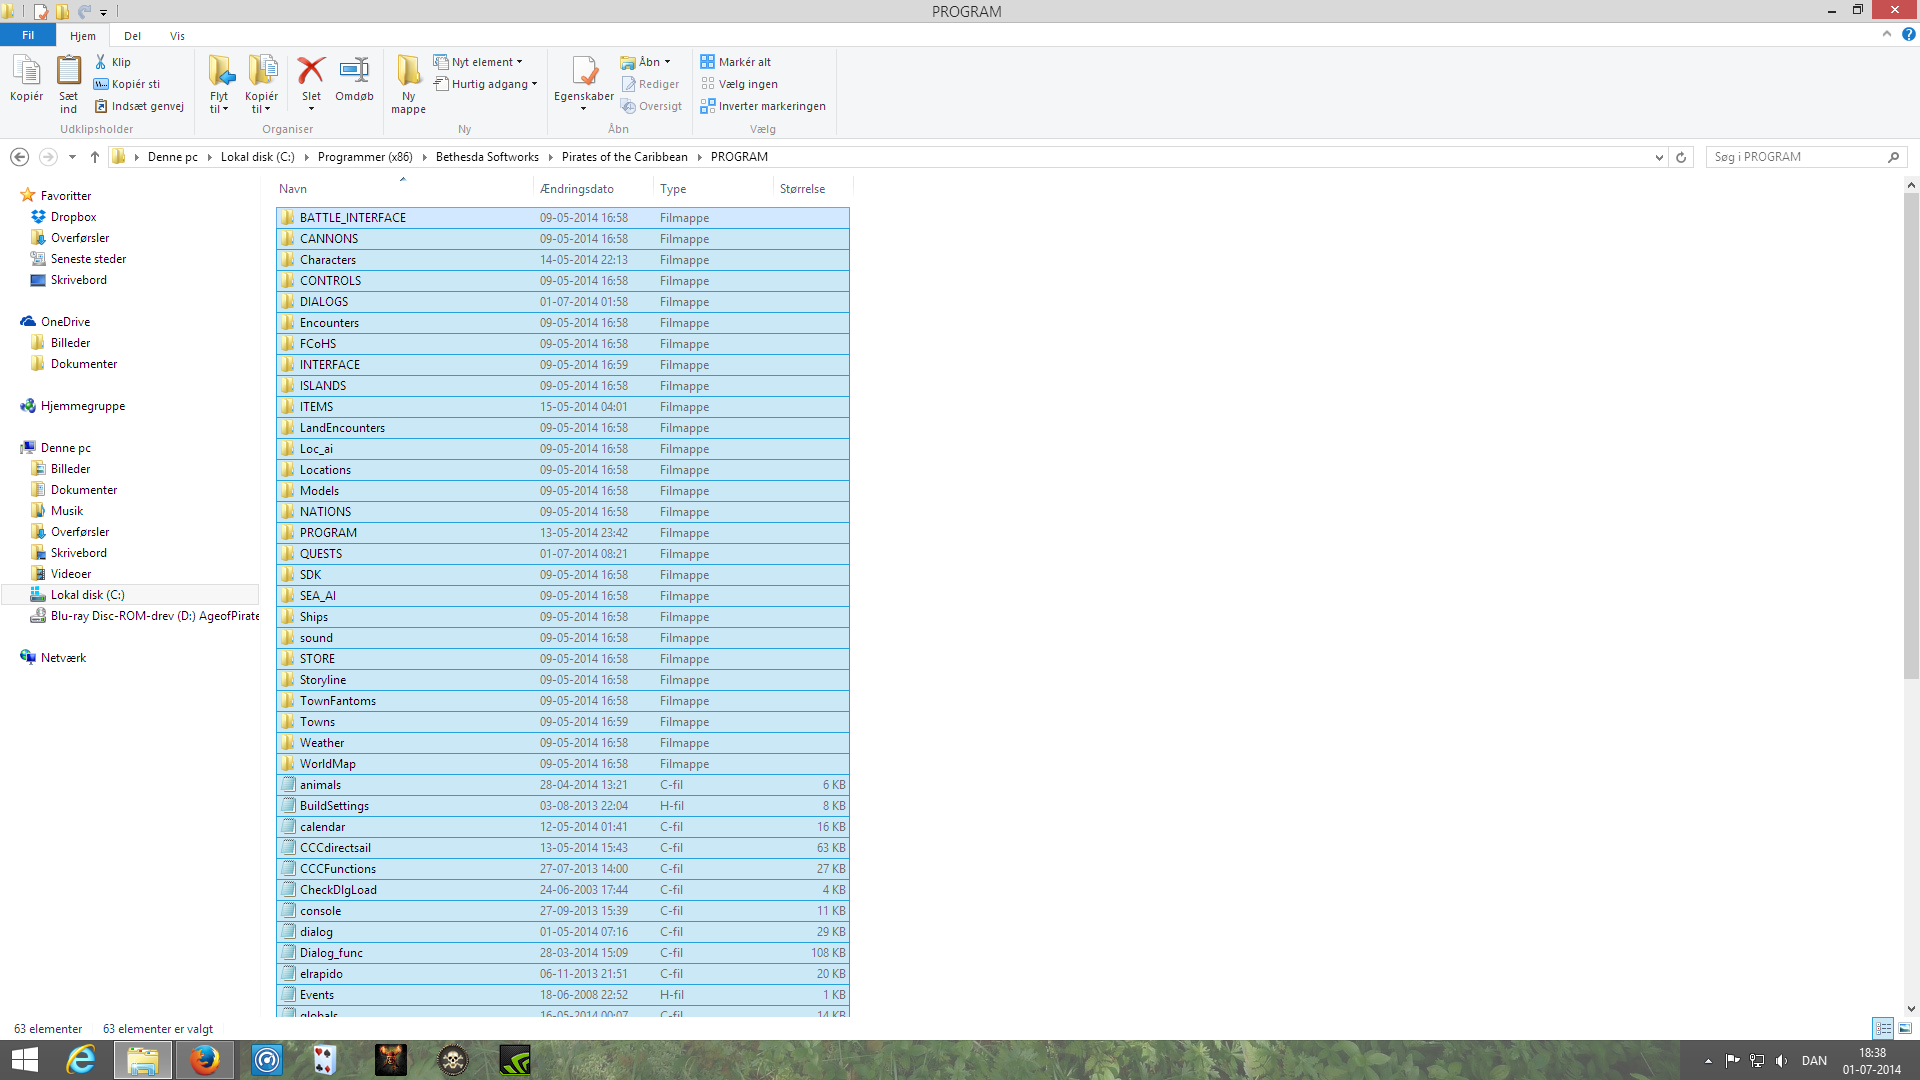Open the Kopiér til copy-to button
This screenshot has width=1920, height=1080.
coord(262,84)
